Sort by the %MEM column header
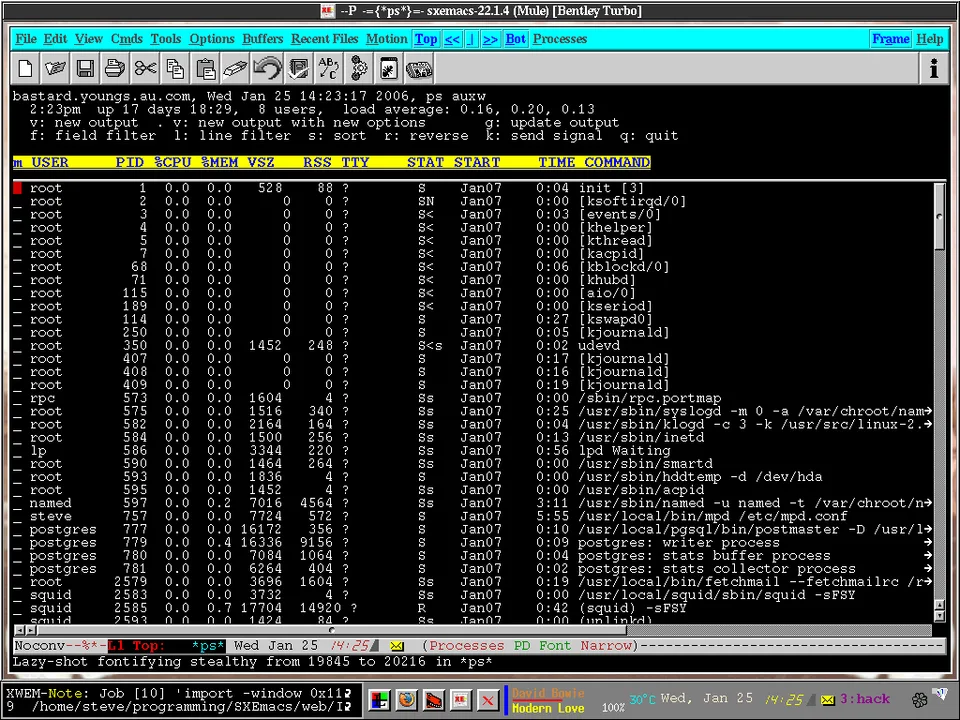The height and width of the screenshot is (720, 960). (219, 162)
